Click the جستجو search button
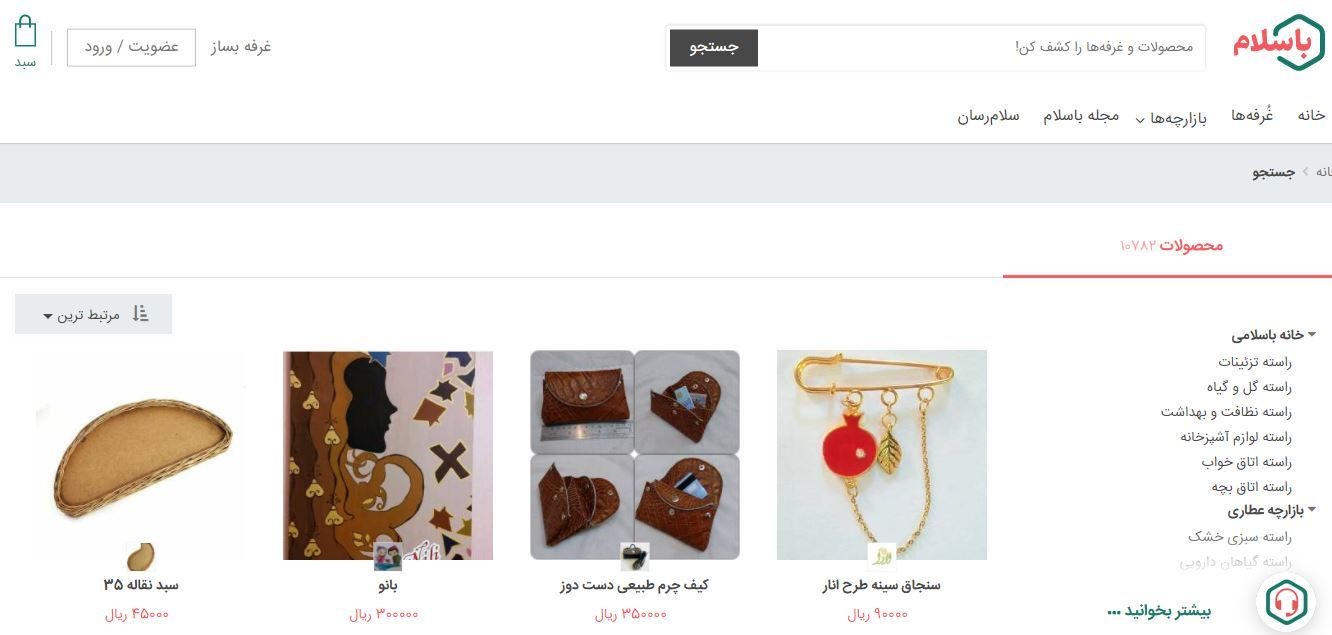Viewport: 1332px width, 635px height. pyautogui.click(x=714, y=48)
